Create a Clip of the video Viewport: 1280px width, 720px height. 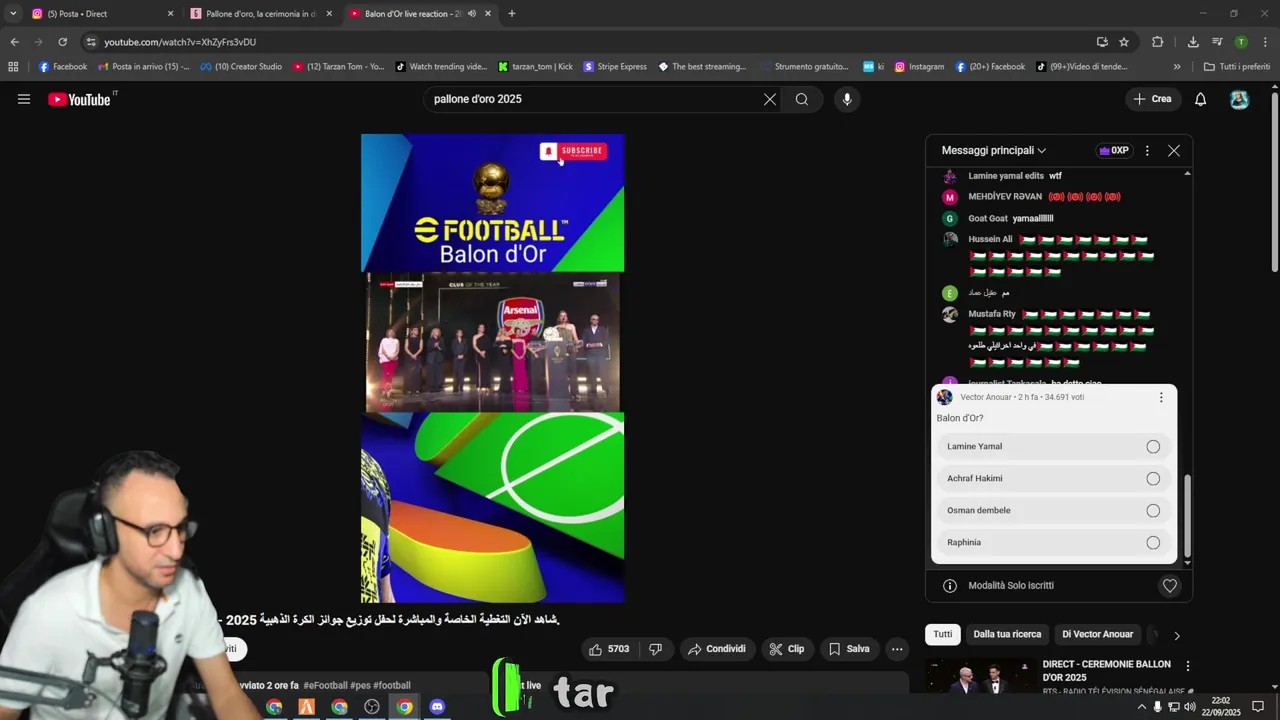pos(786,649)
